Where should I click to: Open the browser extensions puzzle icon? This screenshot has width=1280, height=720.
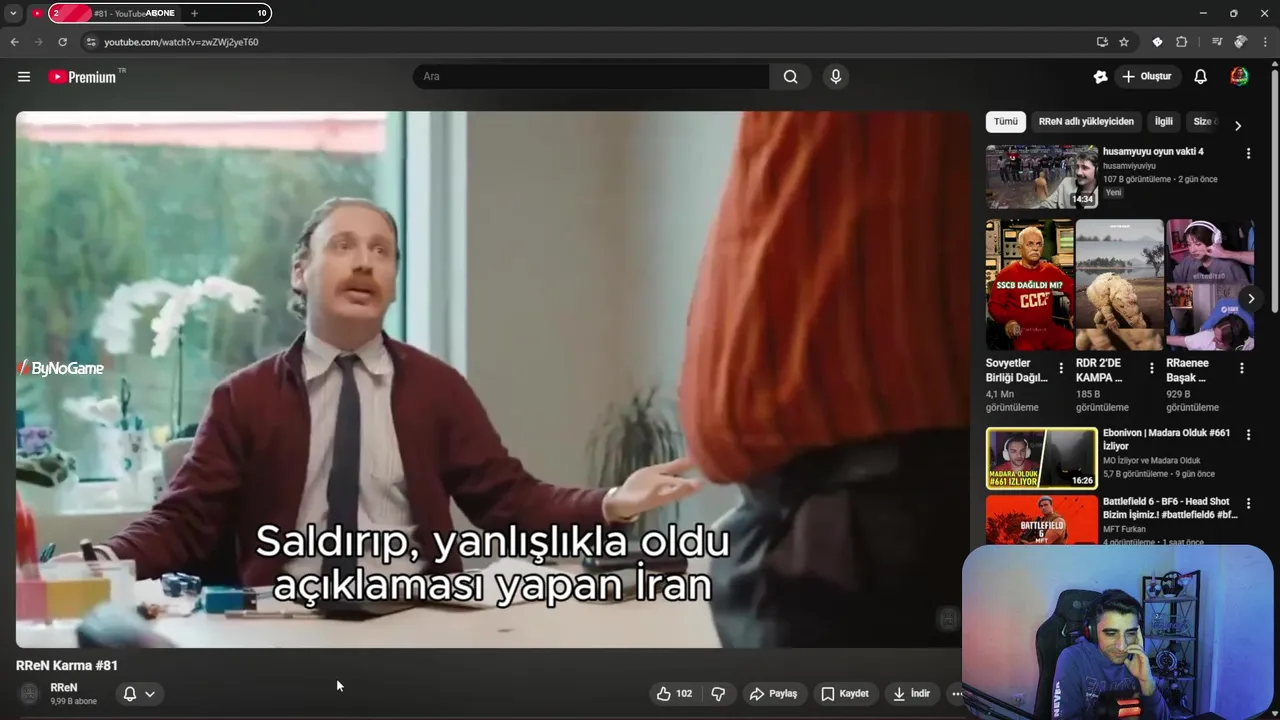coord(1182,42)
